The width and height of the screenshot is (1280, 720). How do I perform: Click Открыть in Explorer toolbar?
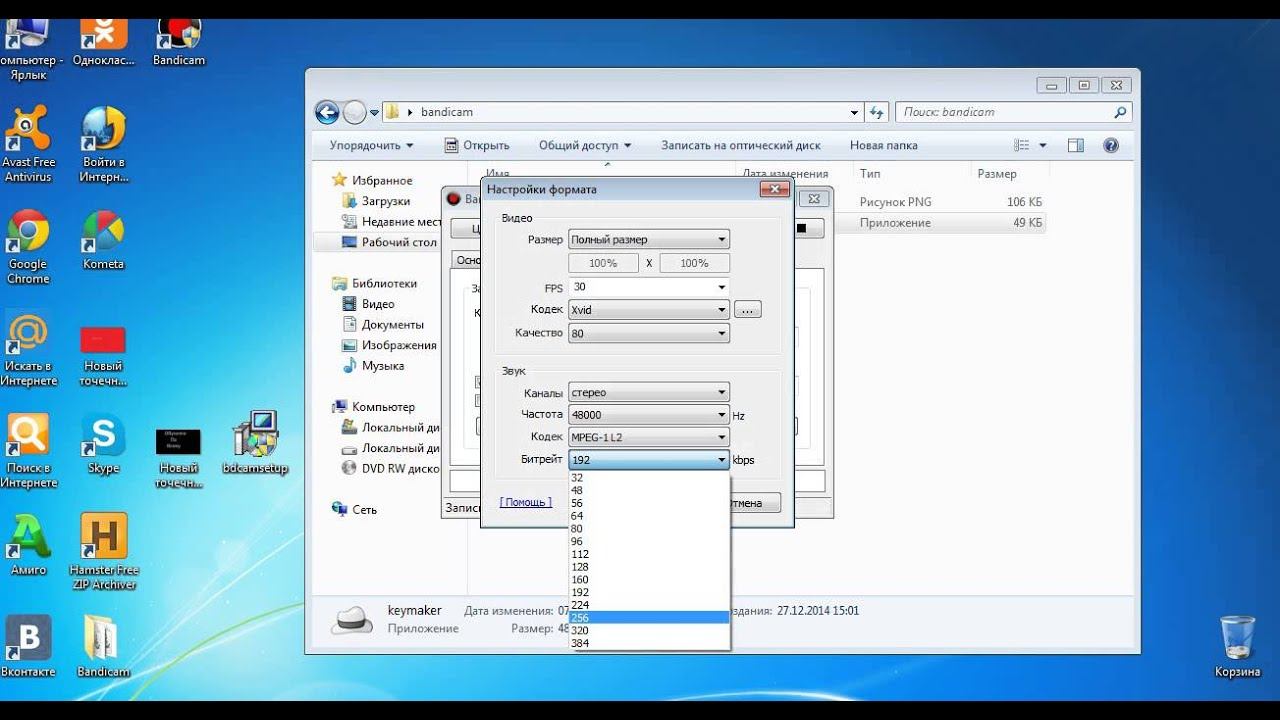[476, 145]
